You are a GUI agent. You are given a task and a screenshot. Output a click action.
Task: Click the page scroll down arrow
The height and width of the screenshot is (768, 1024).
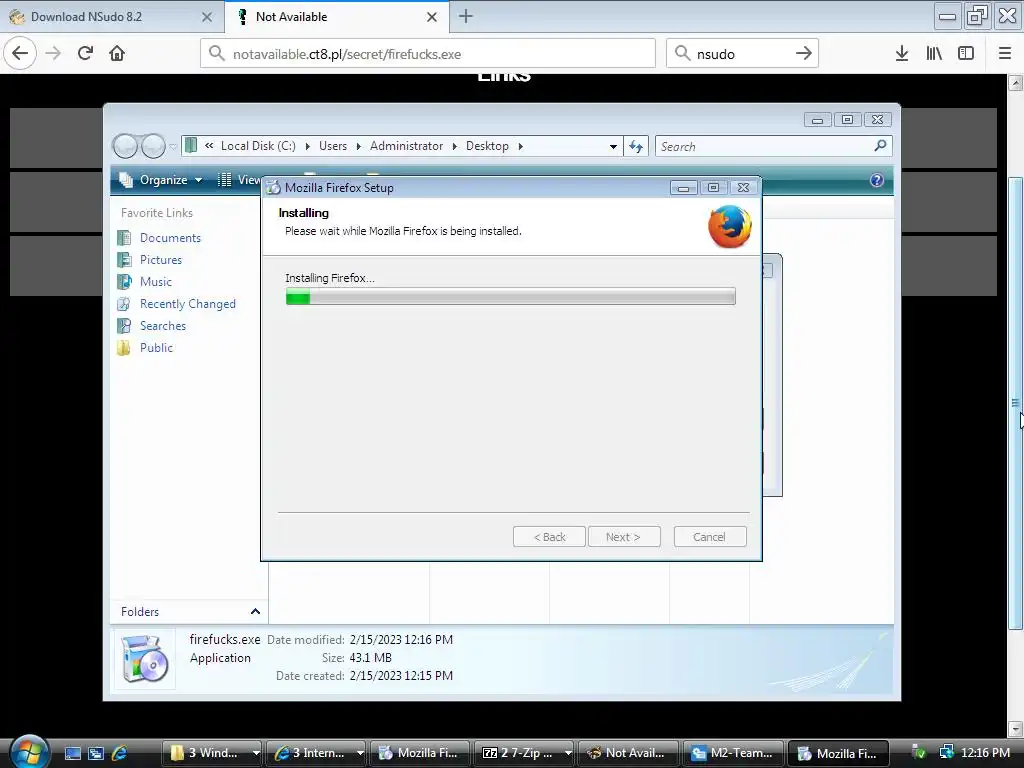tap(1016, 728)
